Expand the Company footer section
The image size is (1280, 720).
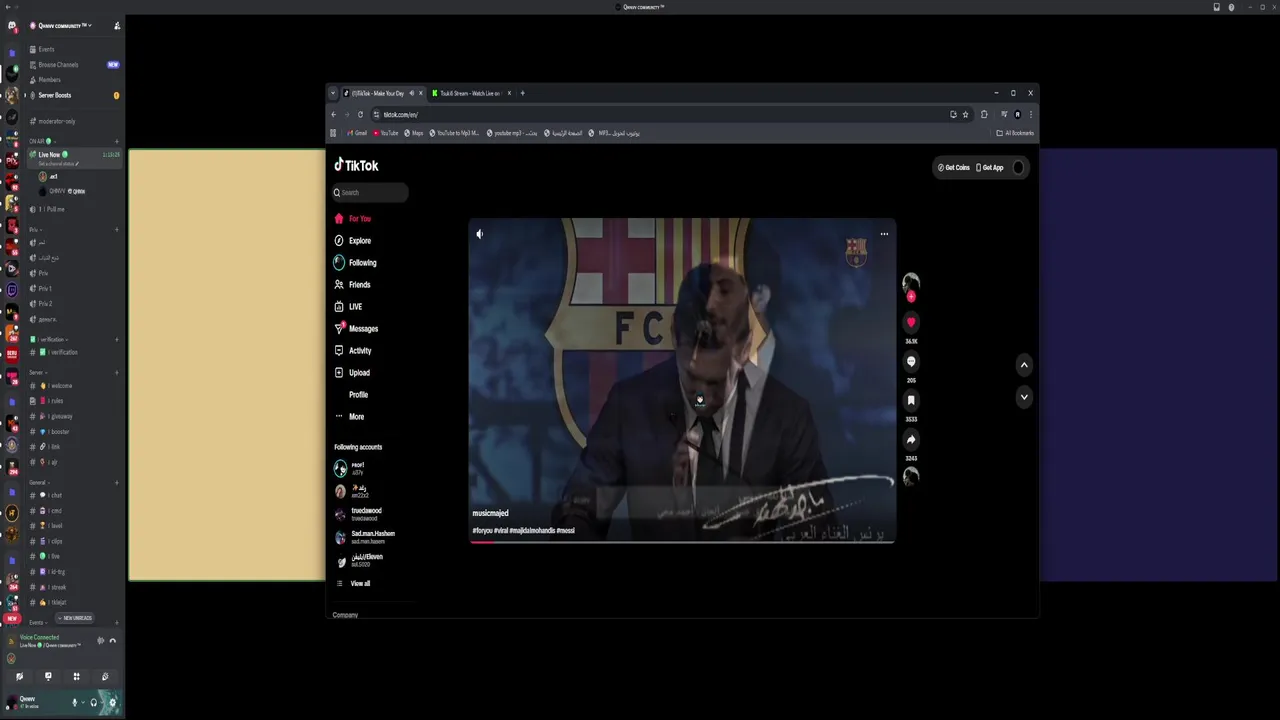pos(346,615)
